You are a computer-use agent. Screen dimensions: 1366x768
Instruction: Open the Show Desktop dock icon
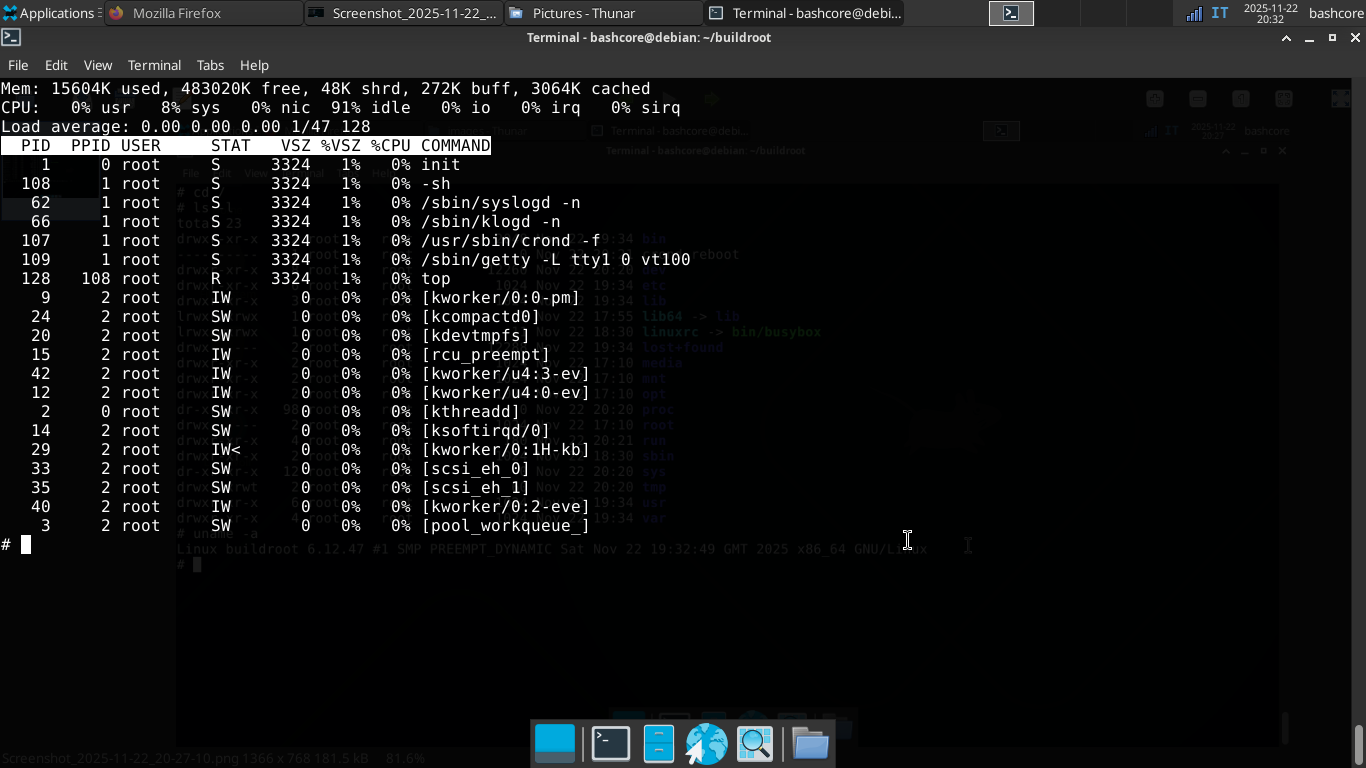click(x=555, y=744)
